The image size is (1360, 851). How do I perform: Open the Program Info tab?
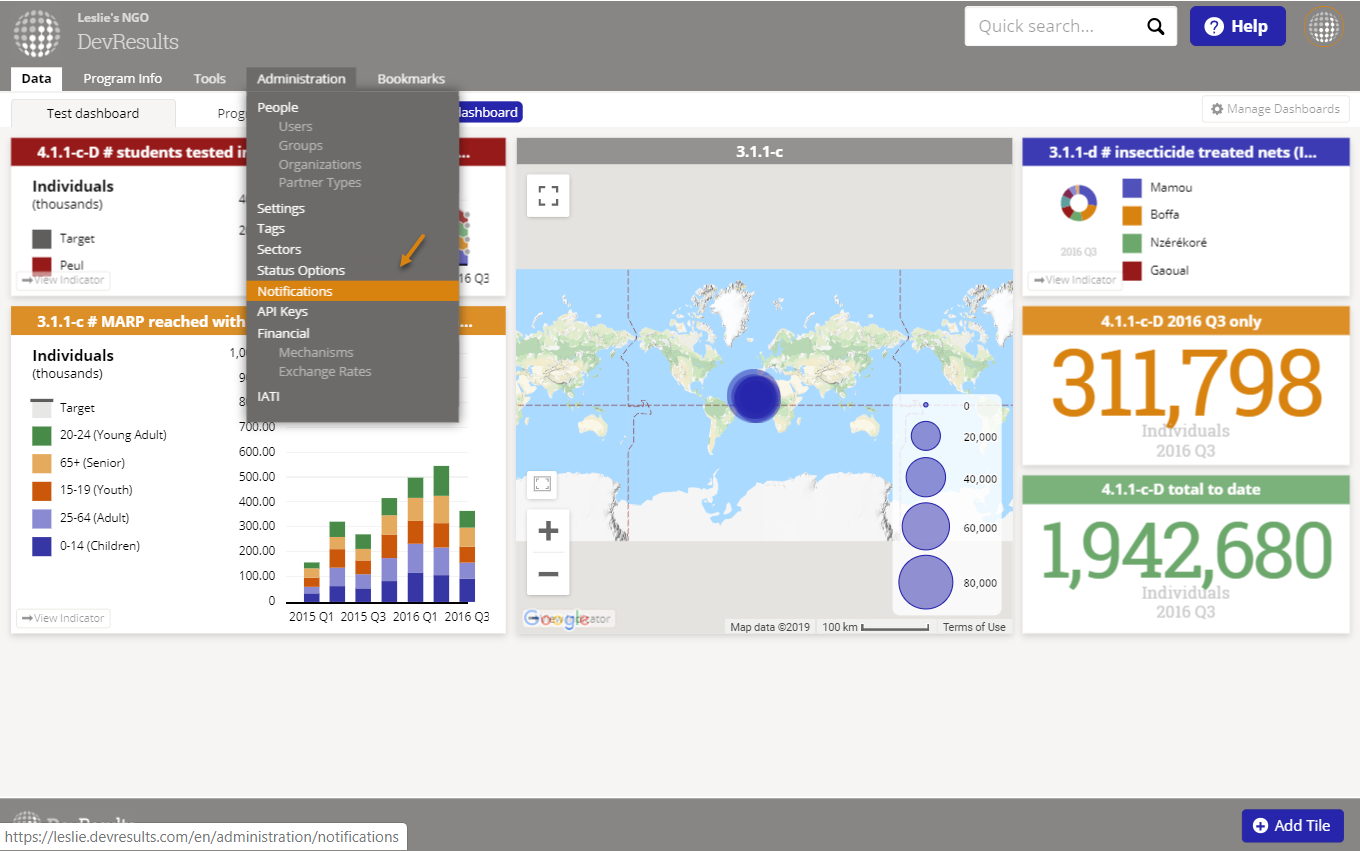coord(122,79)
